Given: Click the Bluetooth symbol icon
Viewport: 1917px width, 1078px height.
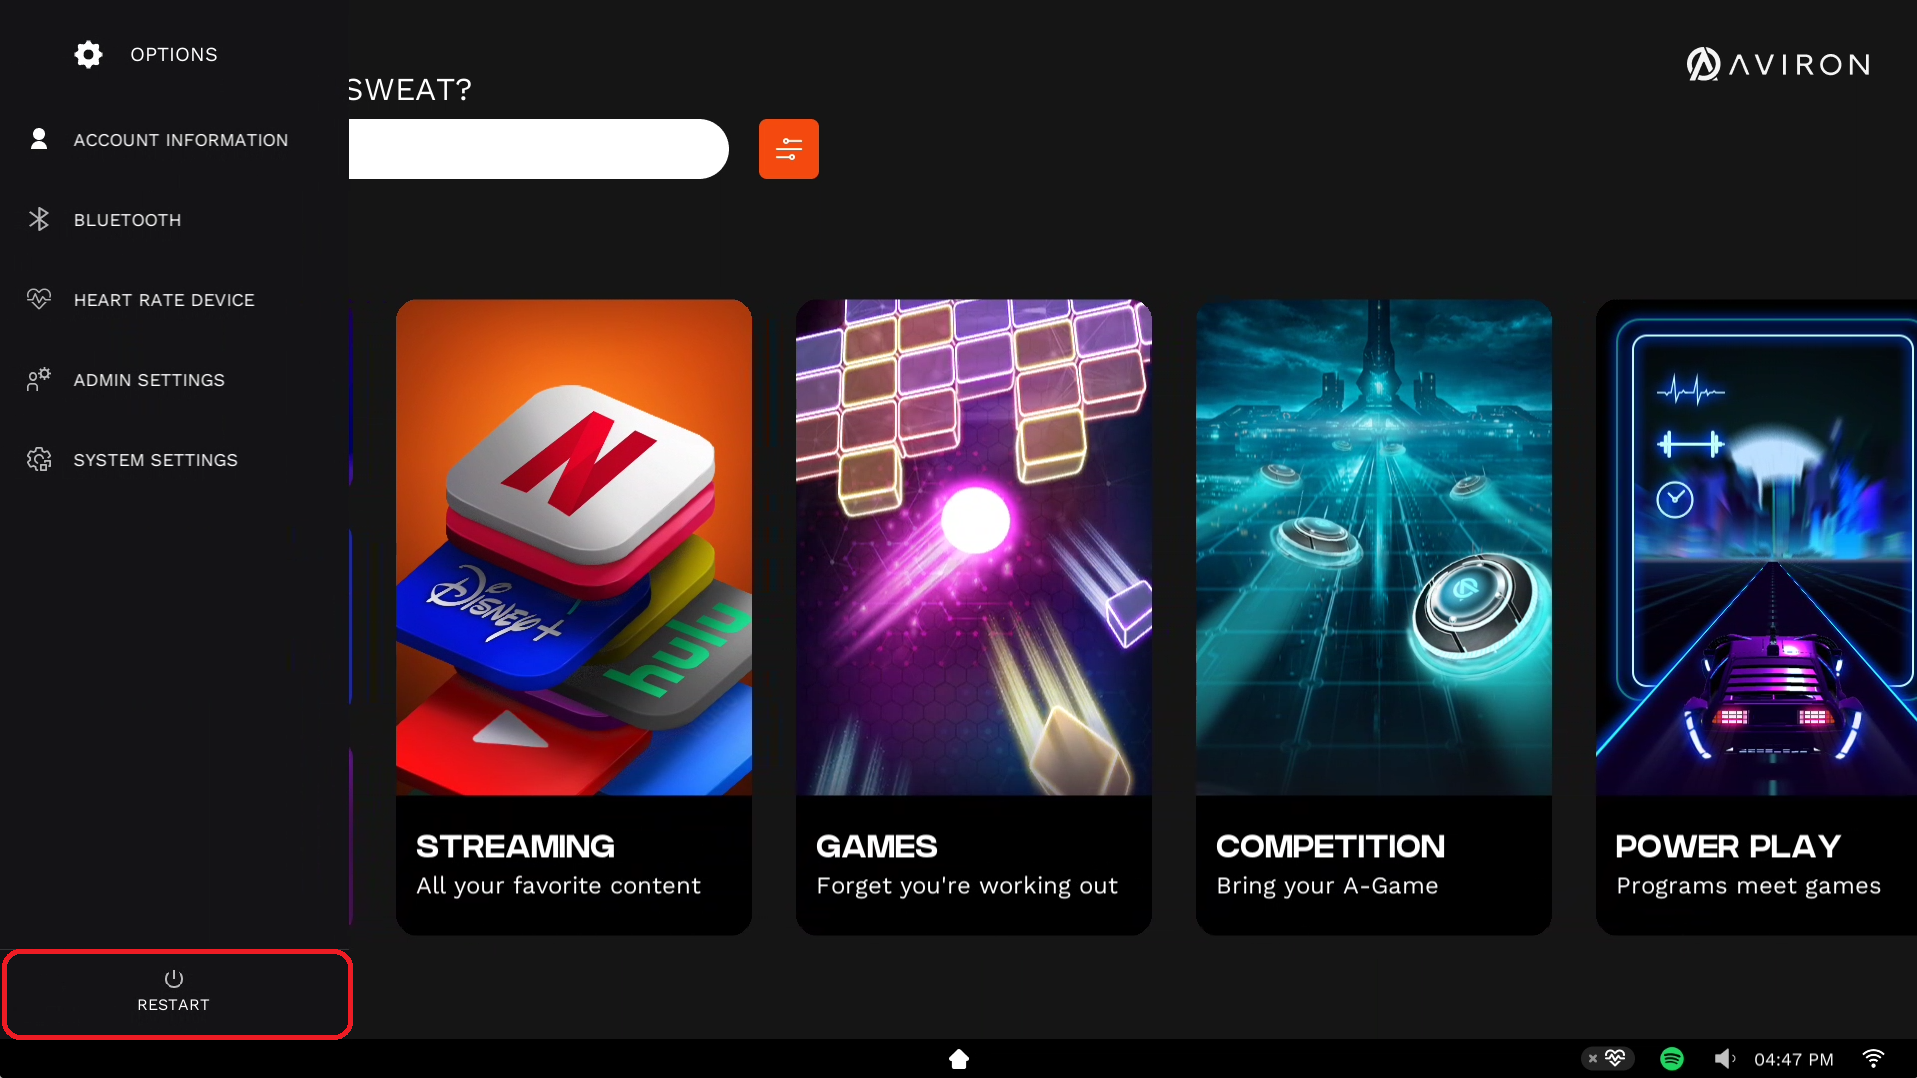Looking at the screenshot, I should [x=39, y=219].
